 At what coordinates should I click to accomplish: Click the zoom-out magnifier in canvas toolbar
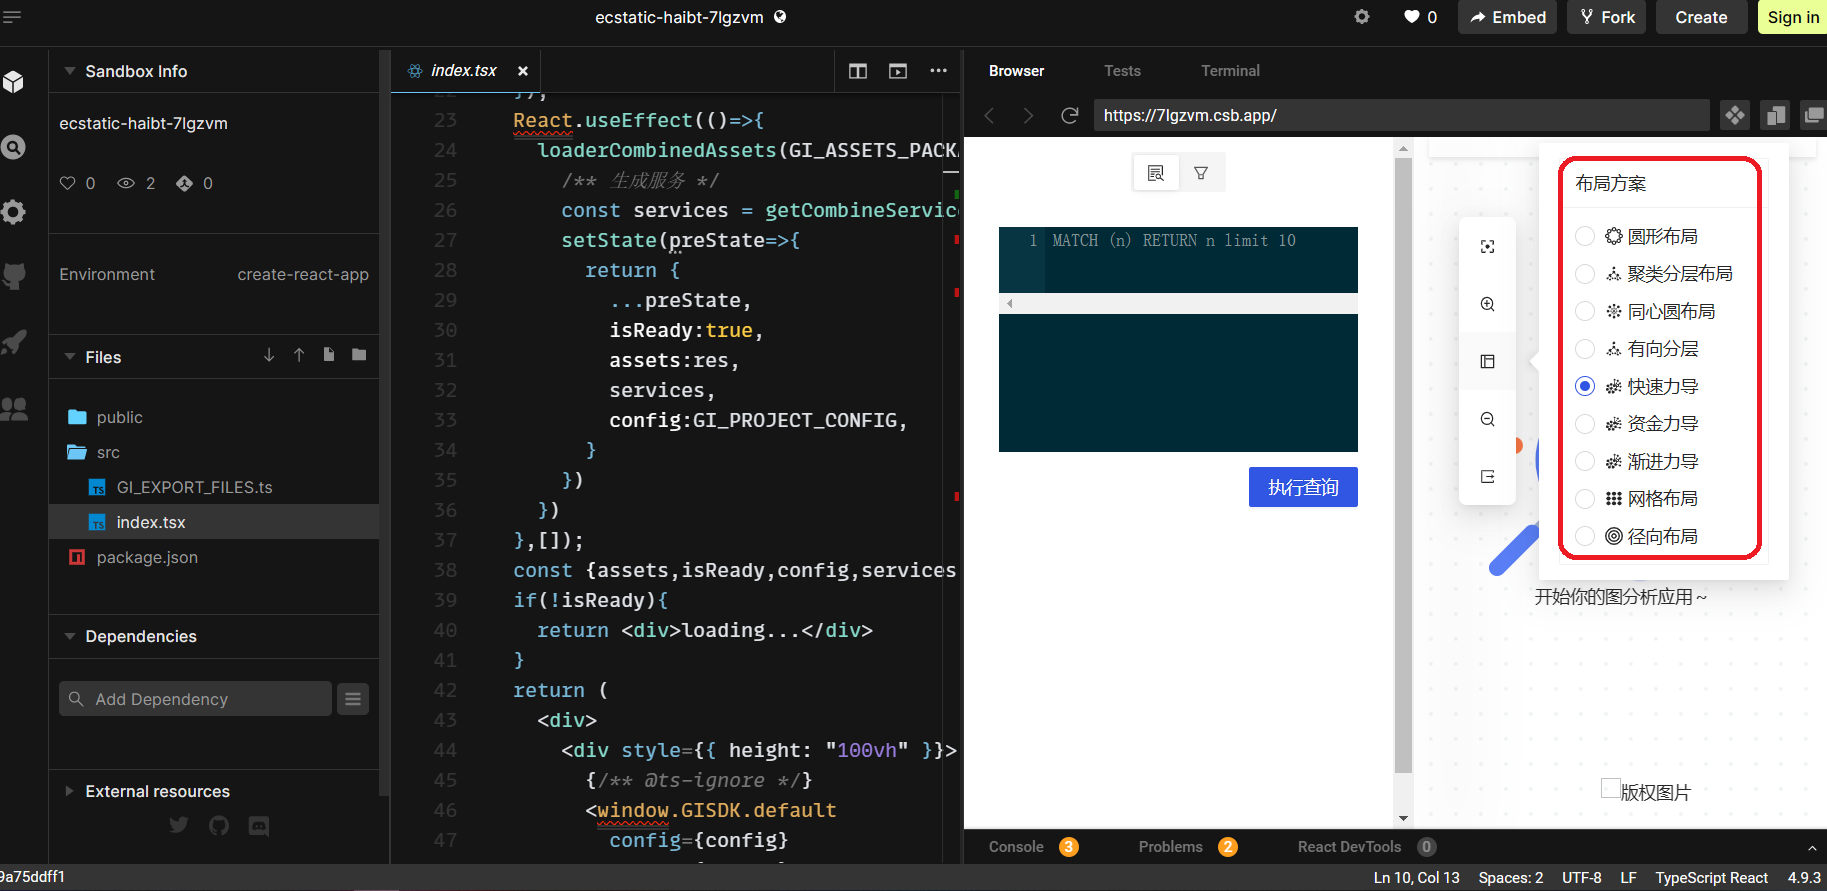pos(1487,419)
